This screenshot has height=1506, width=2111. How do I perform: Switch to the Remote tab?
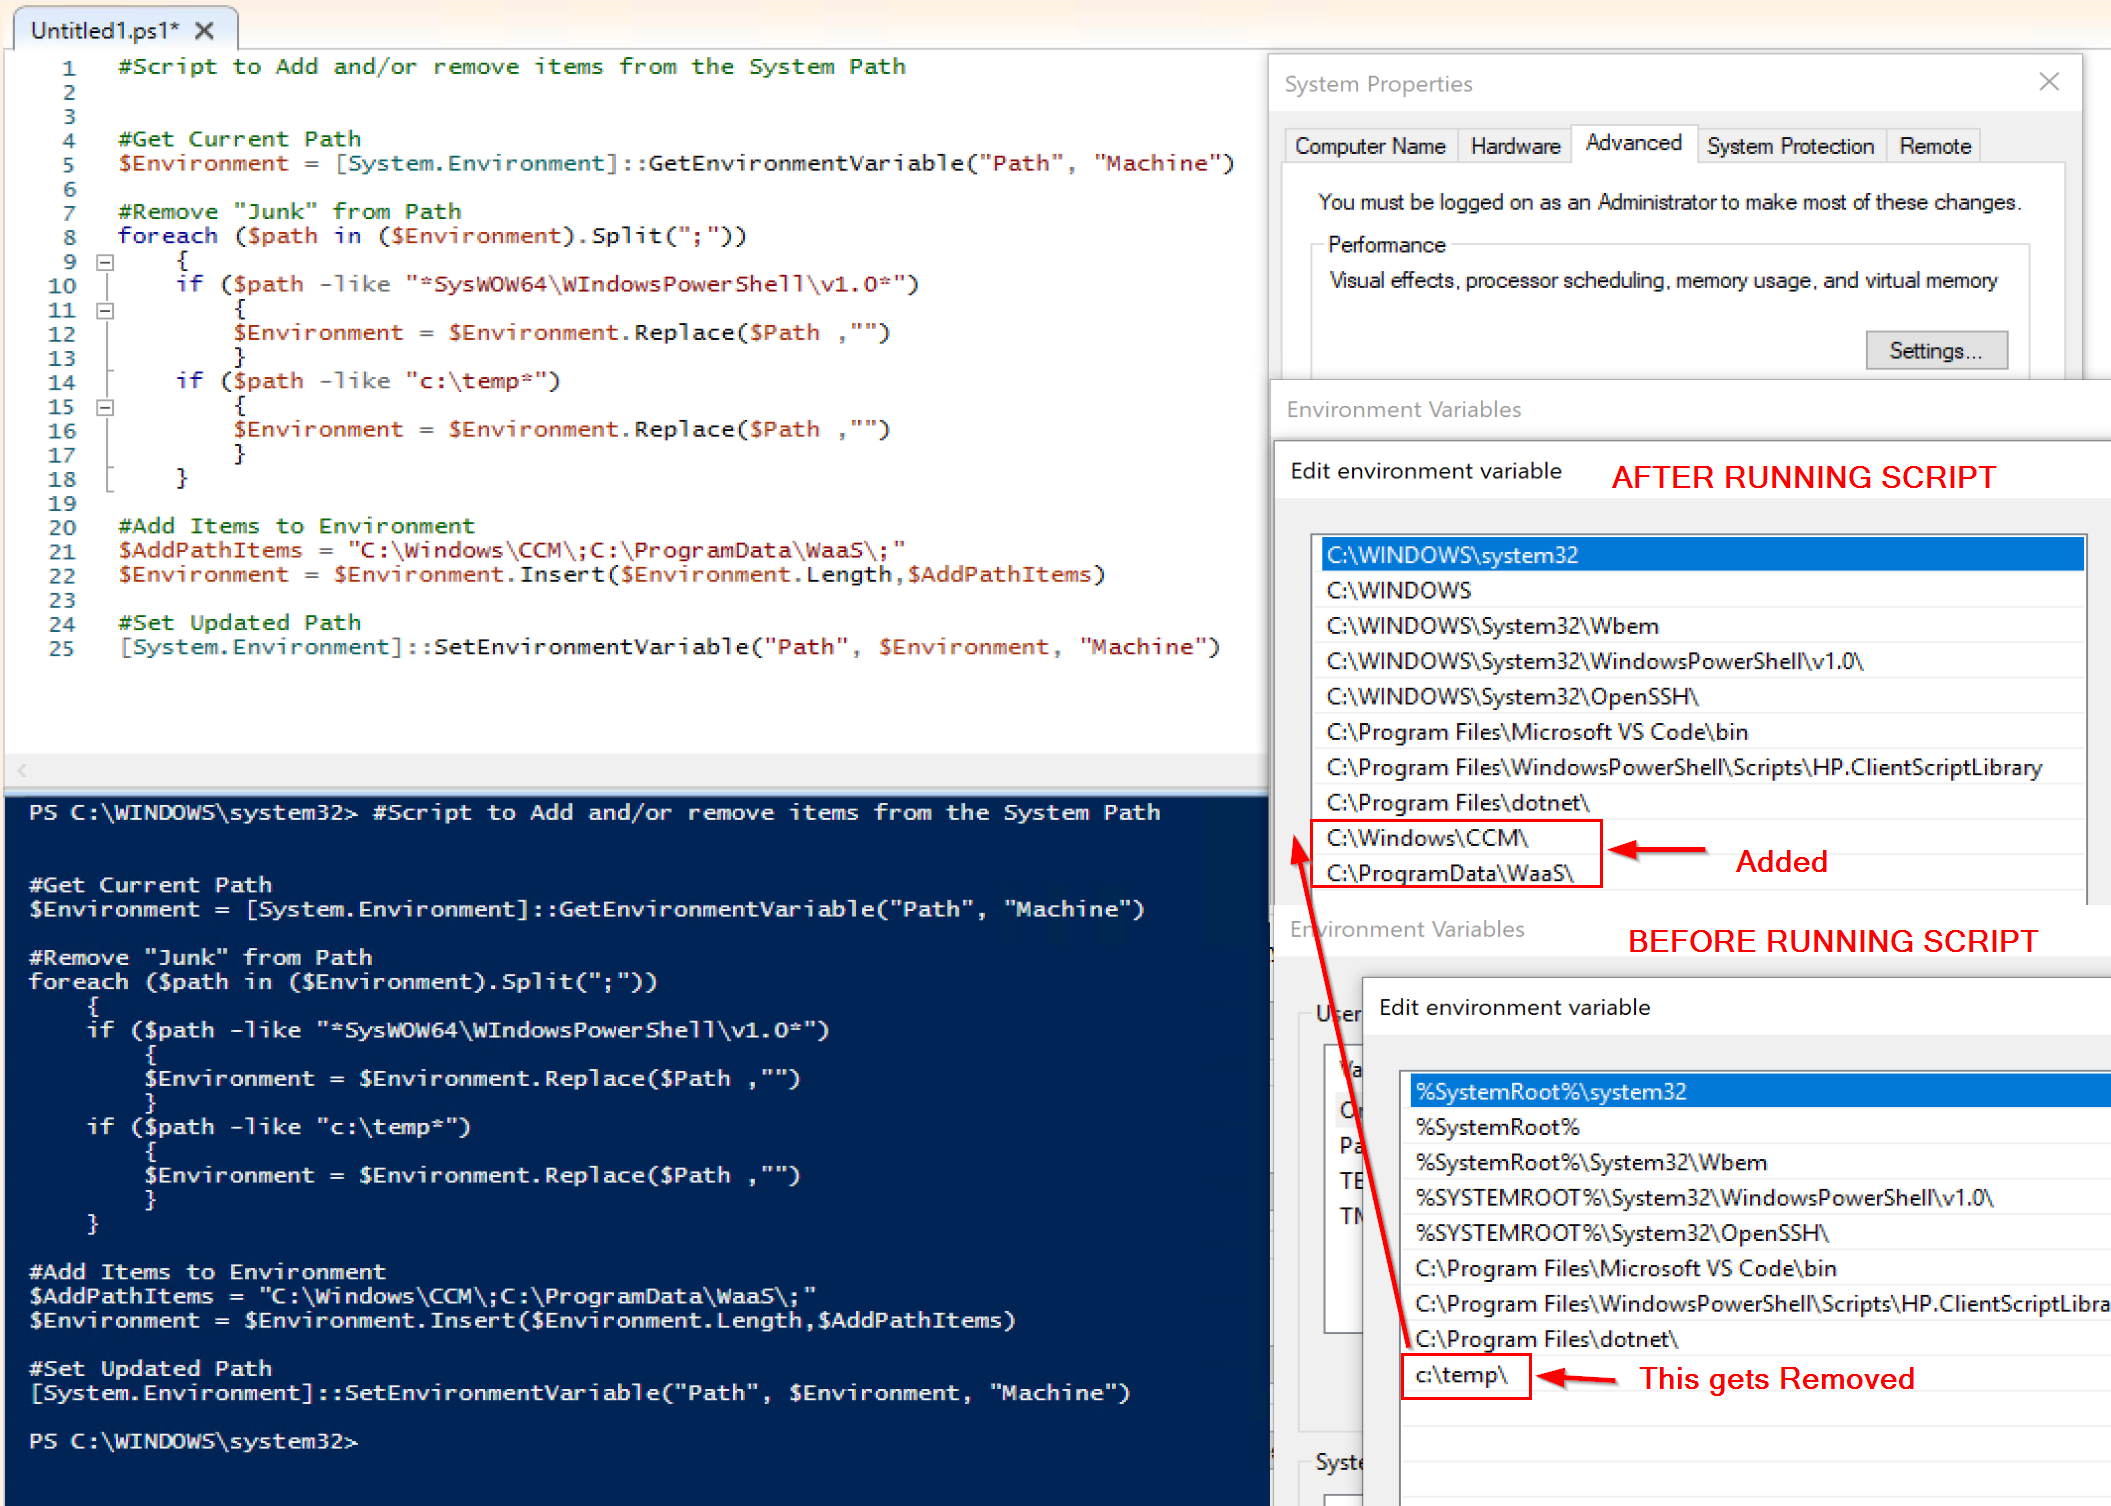pos(1933,145)
